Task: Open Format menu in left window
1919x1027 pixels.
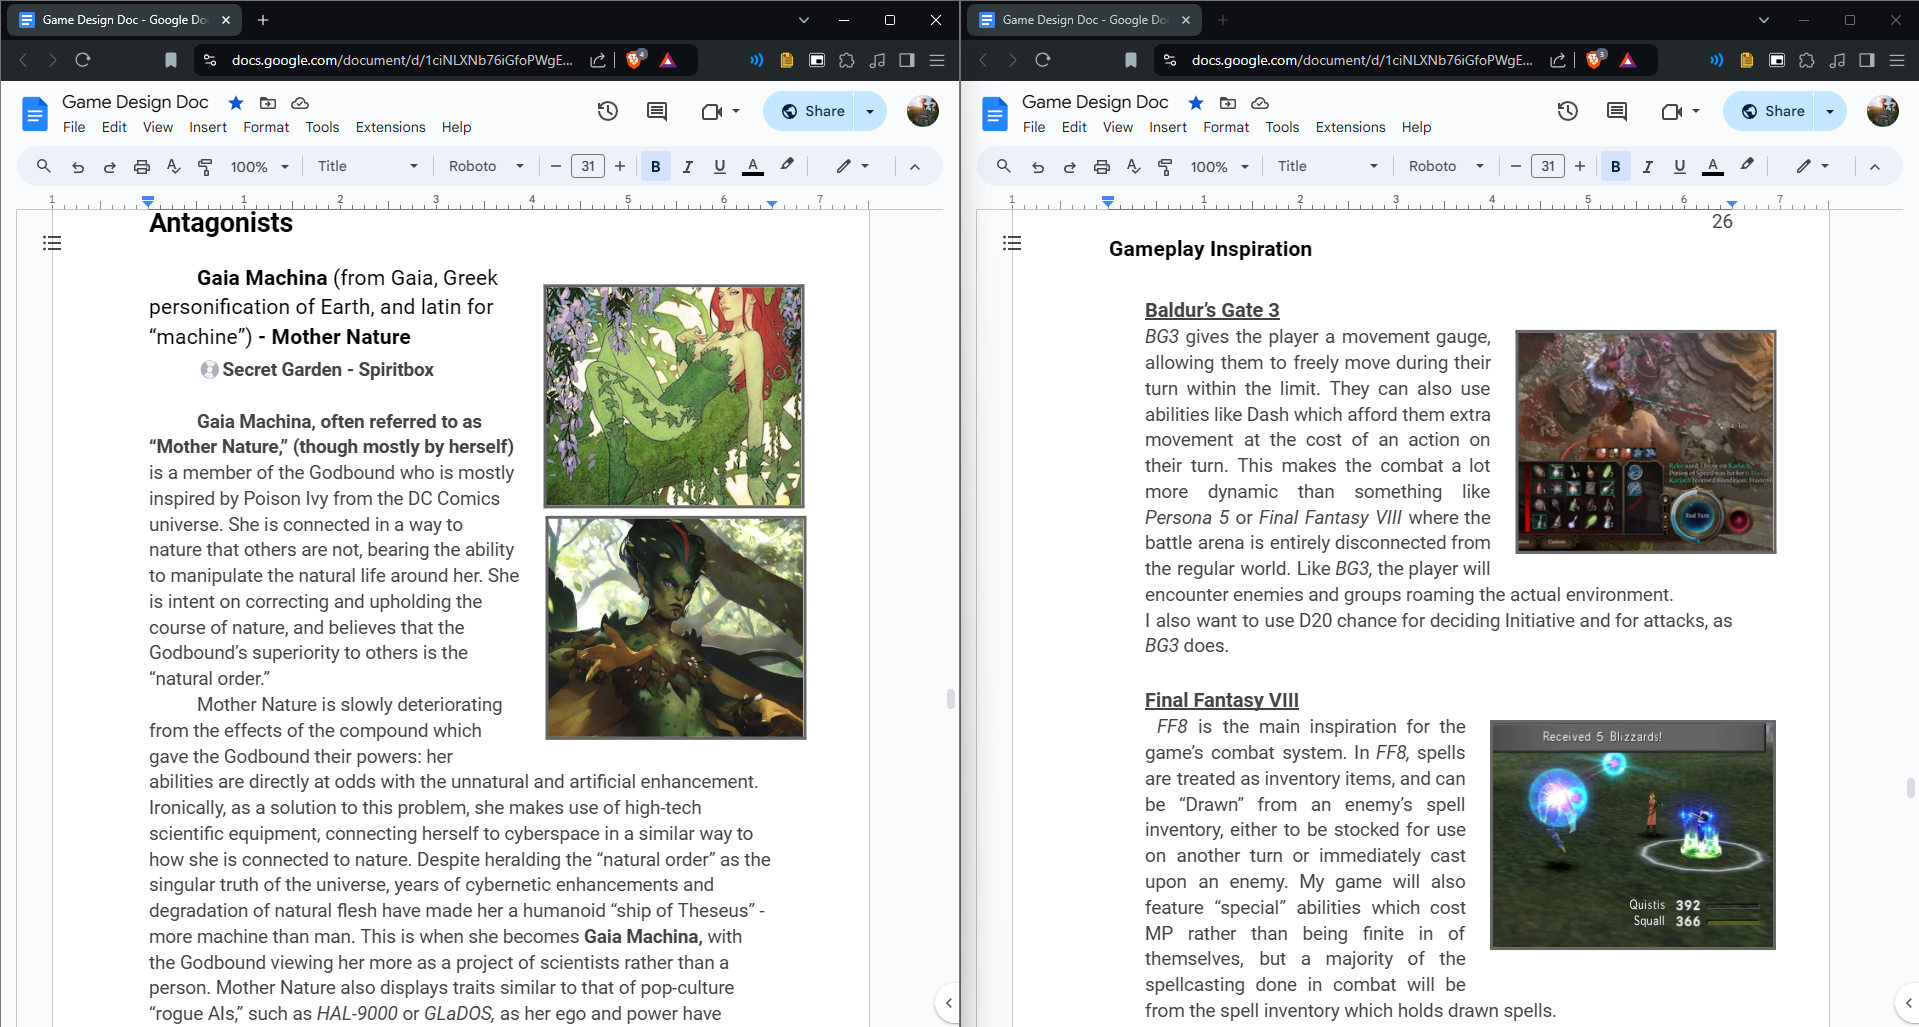Action: pos(266,127)
